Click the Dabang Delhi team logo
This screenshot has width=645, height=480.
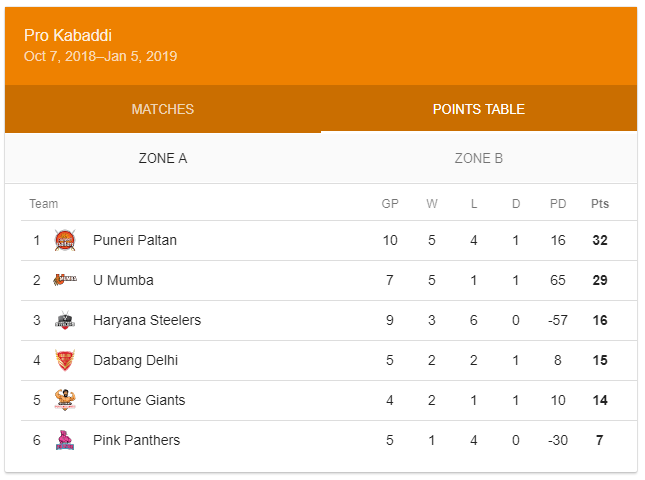tap(65, 360)
